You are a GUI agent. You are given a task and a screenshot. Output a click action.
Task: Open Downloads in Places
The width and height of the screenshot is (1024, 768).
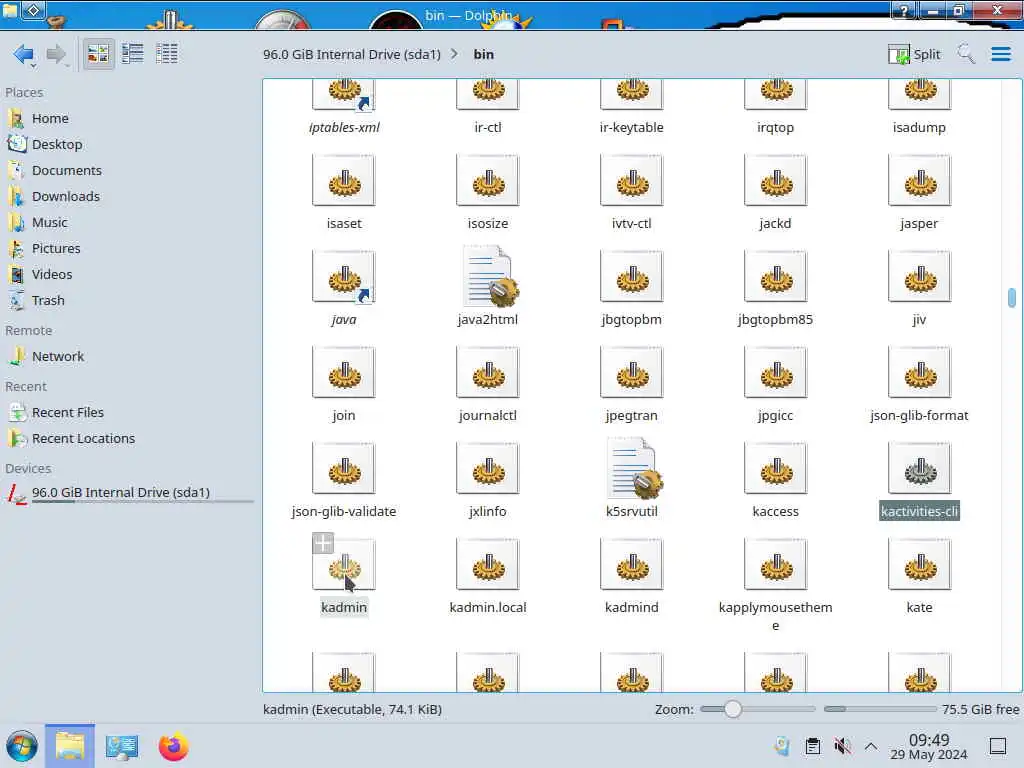pyautogui.click(x=65, y=197)
